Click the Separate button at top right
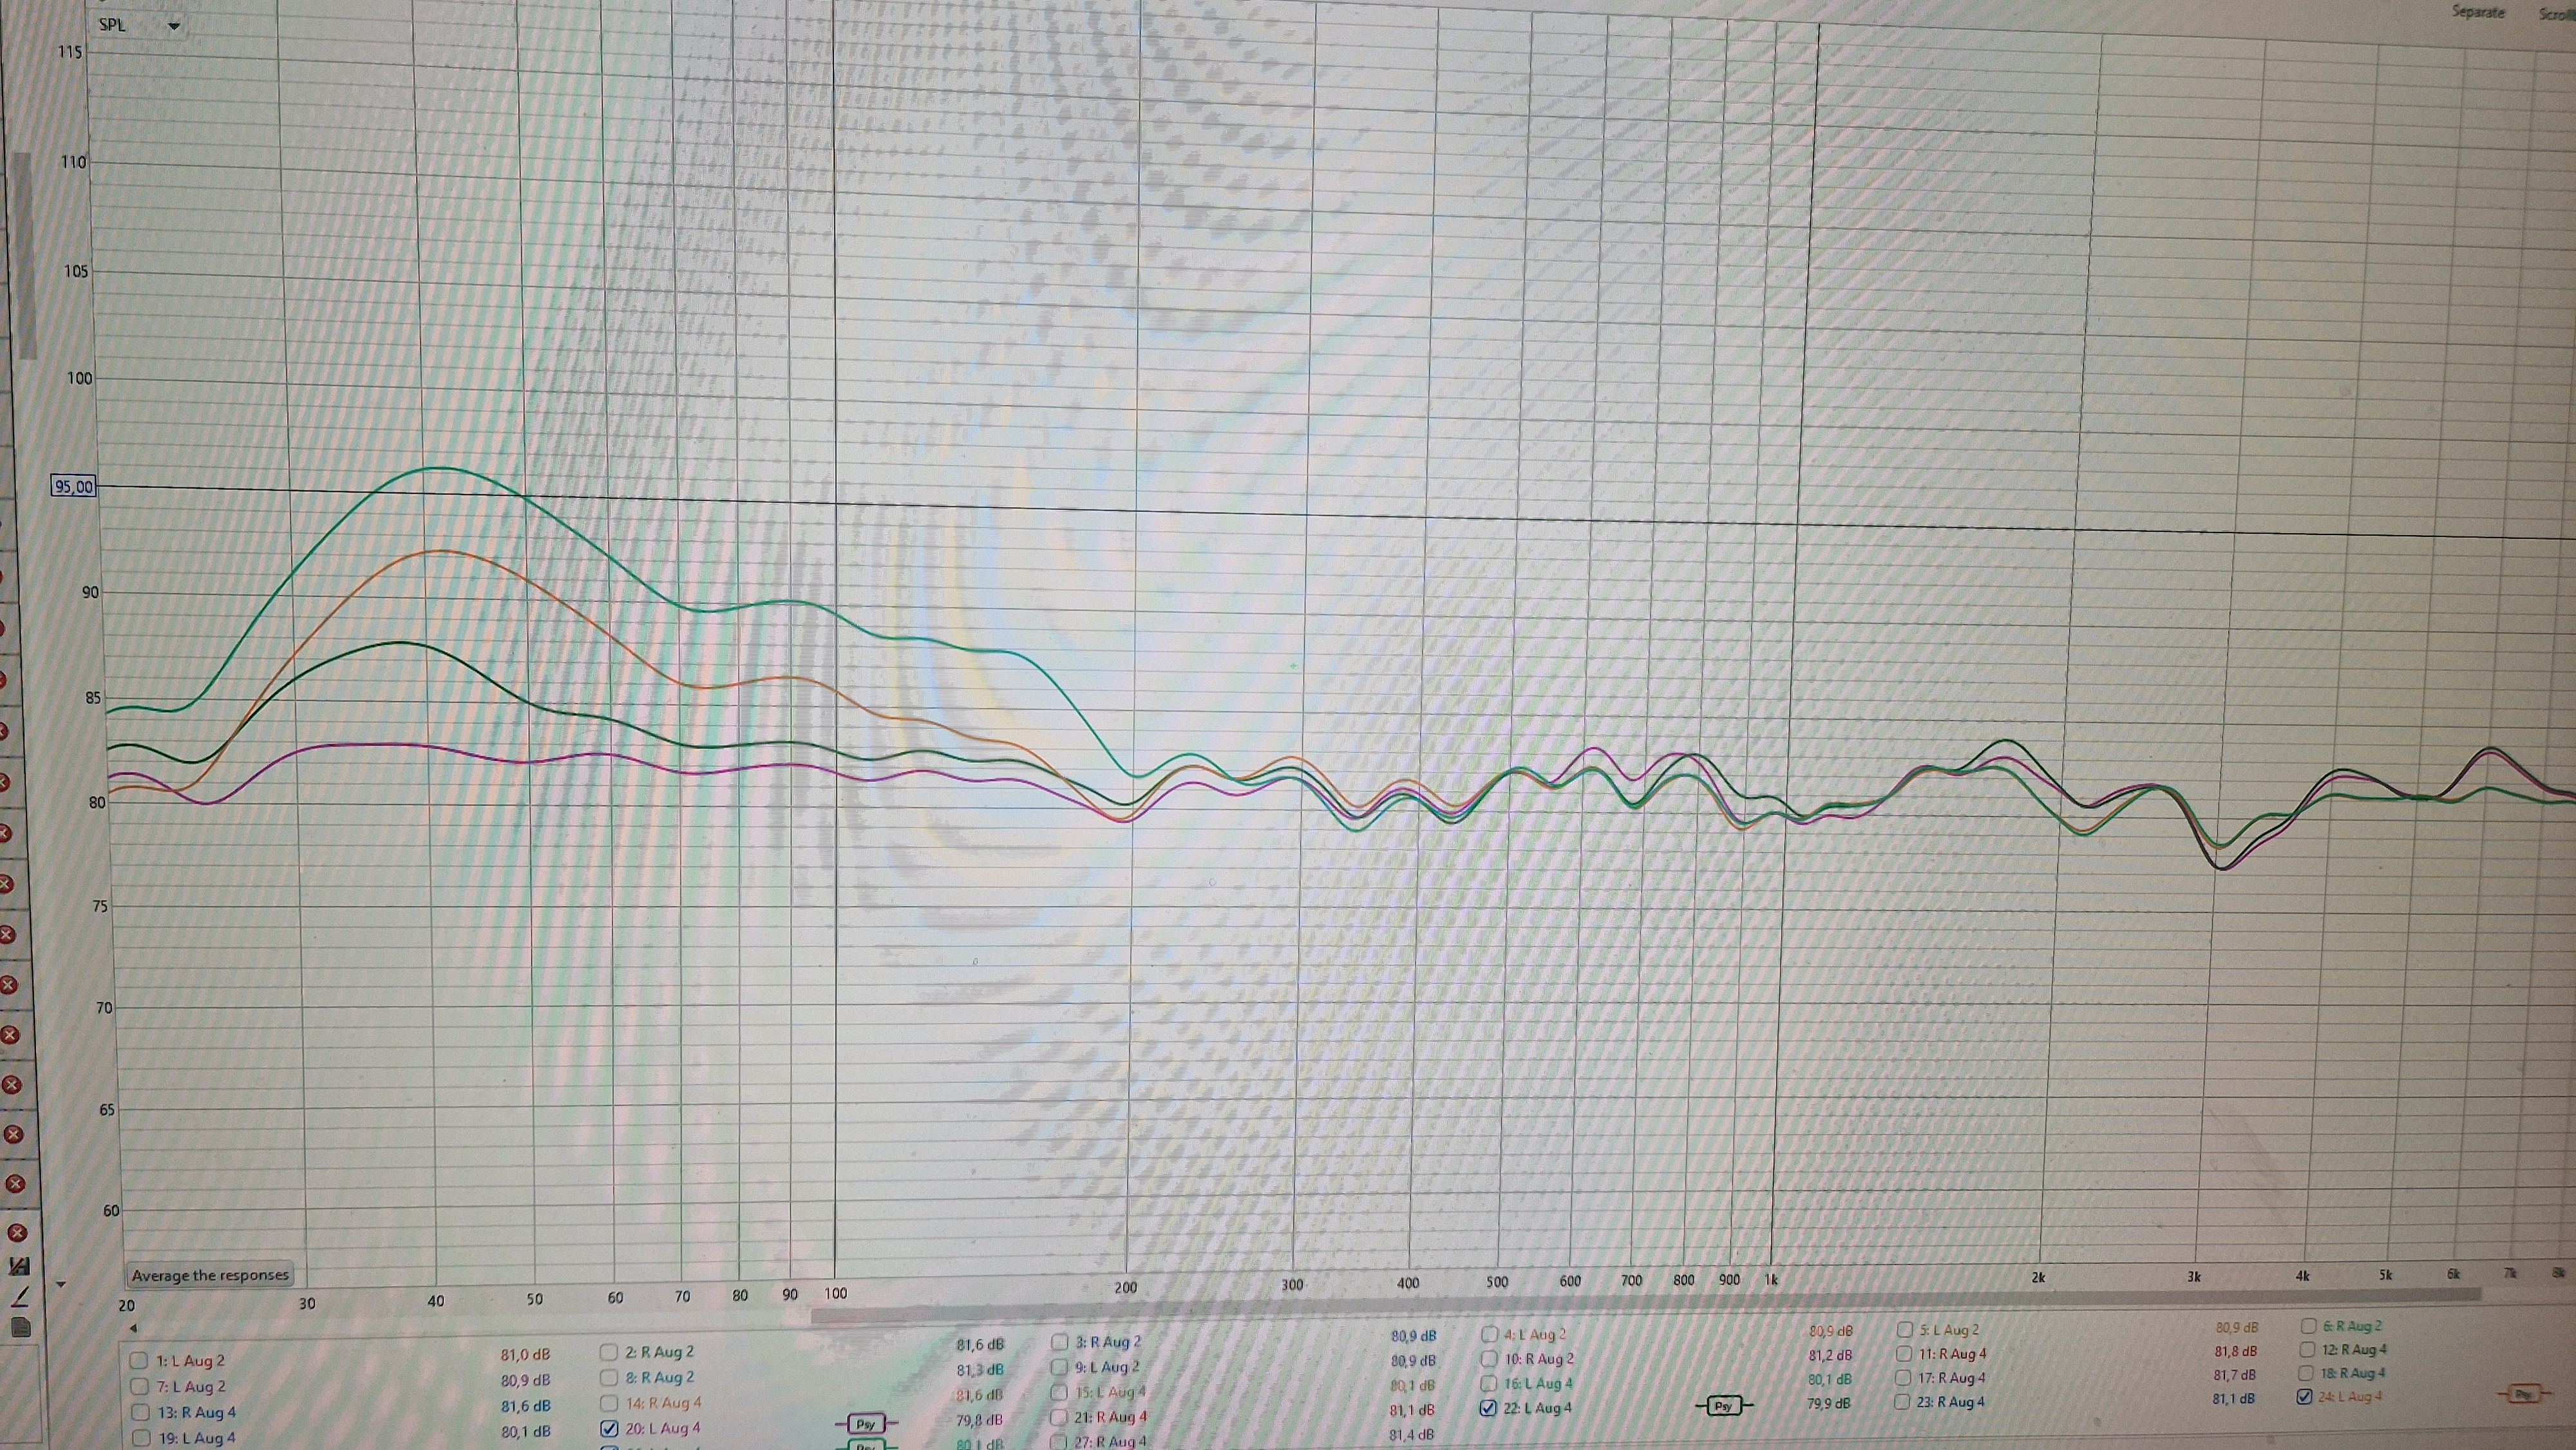 tap(2477, 12)
